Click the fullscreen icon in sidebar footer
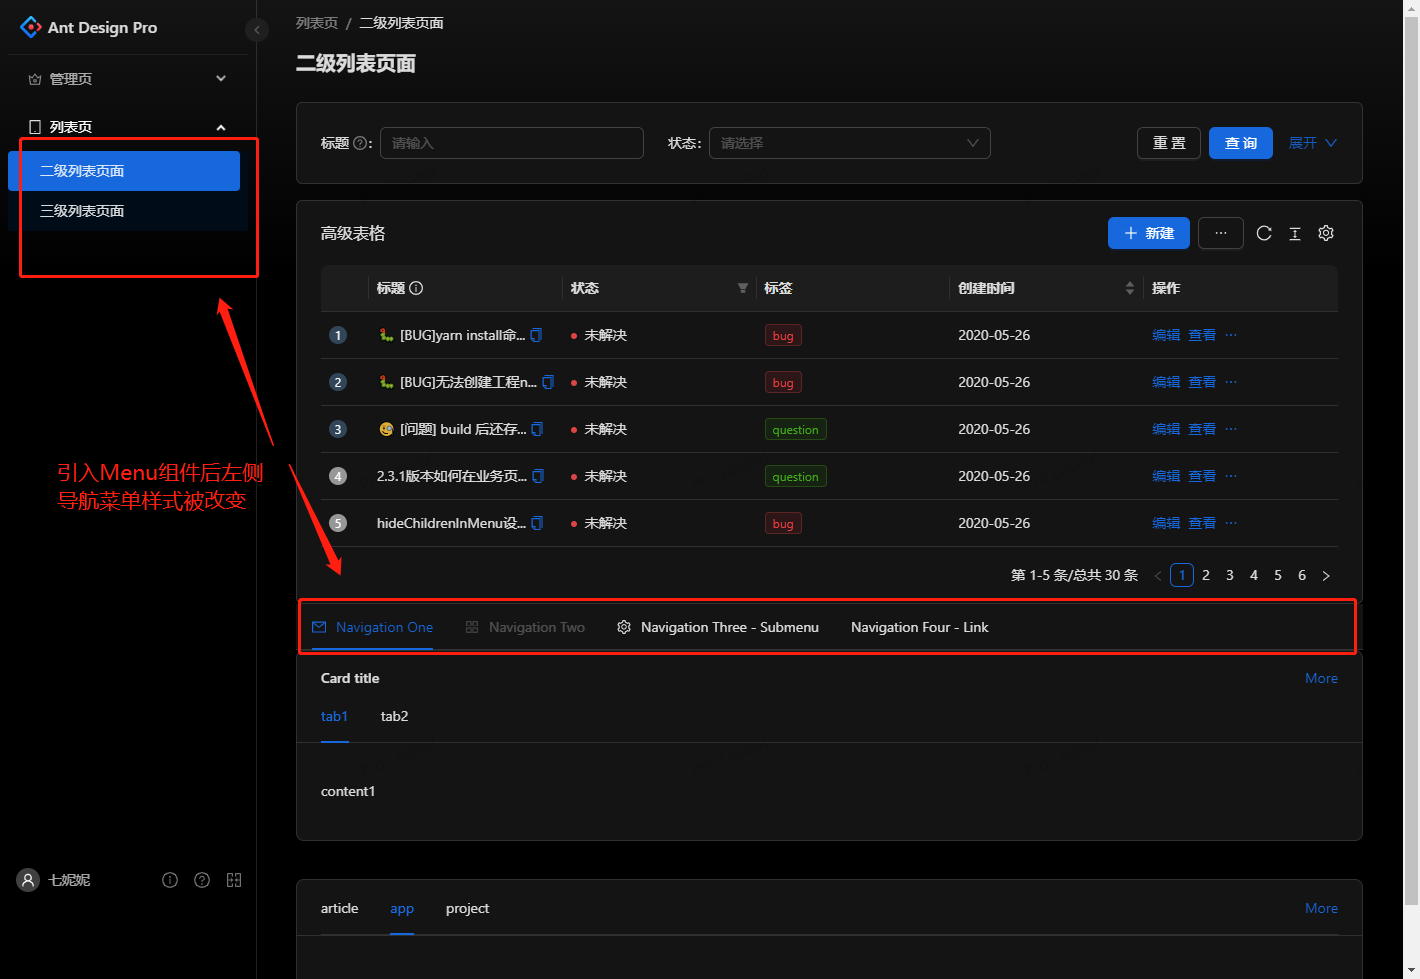1420x979 pixels. point(234,880)
